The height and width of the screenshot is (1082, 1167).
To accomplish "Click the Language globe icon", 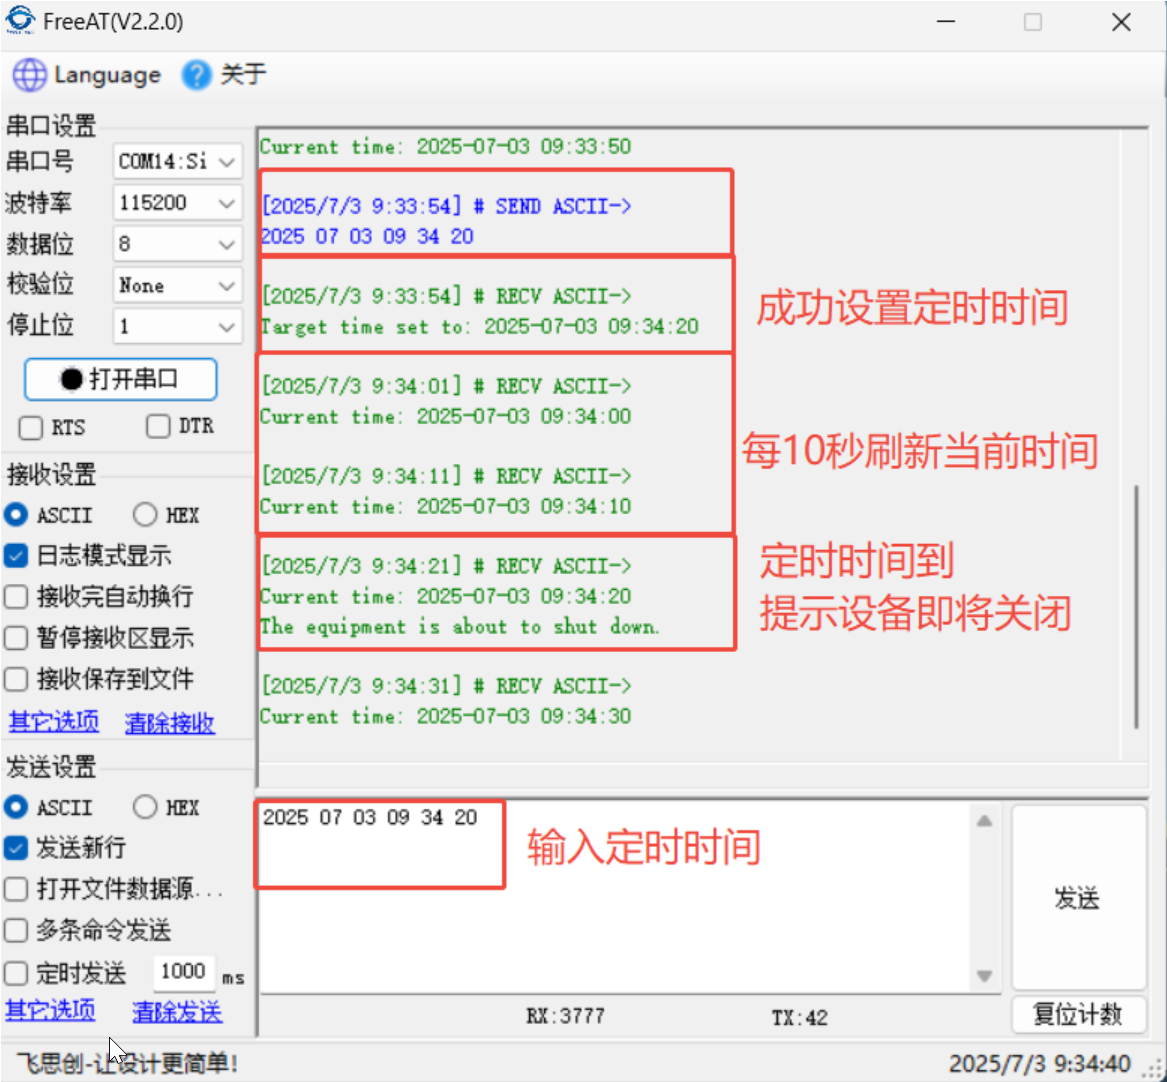I will coord(30,75).
